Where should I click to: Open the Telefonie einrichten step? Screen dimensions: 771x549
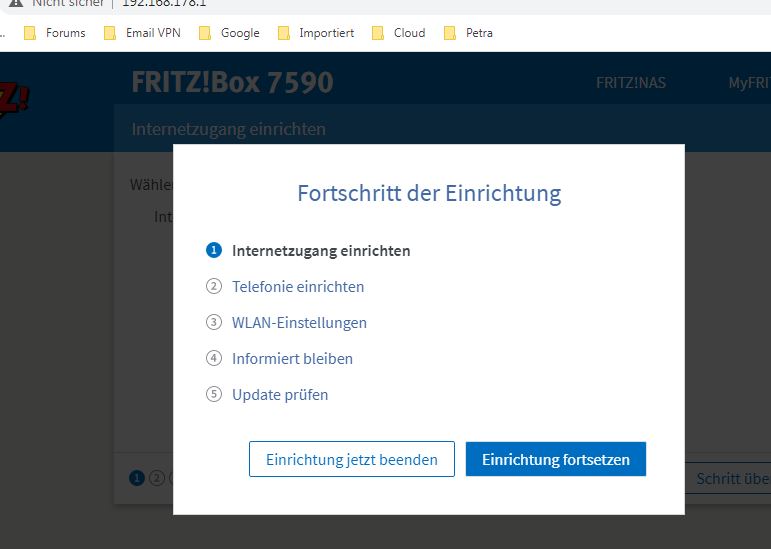(298, 287)
